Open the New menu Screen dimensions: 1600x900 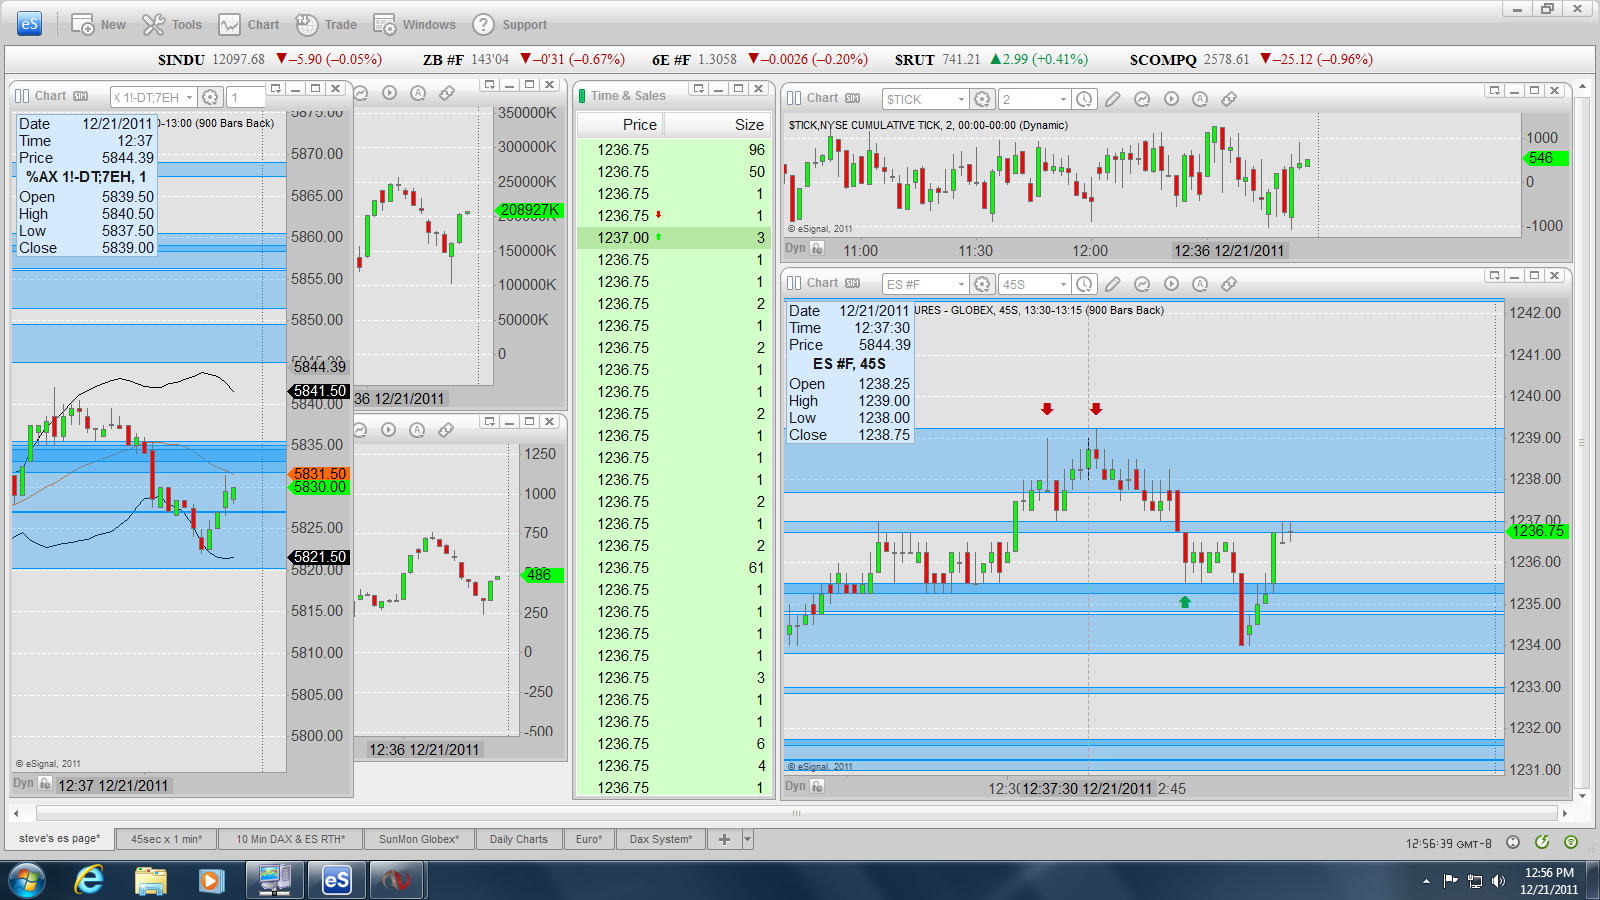98,25
